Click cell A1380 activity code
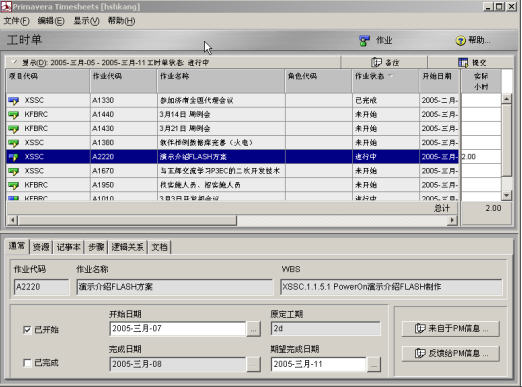Image resolution: width=522 pixels, height=387 pixels. click(123, 143)
